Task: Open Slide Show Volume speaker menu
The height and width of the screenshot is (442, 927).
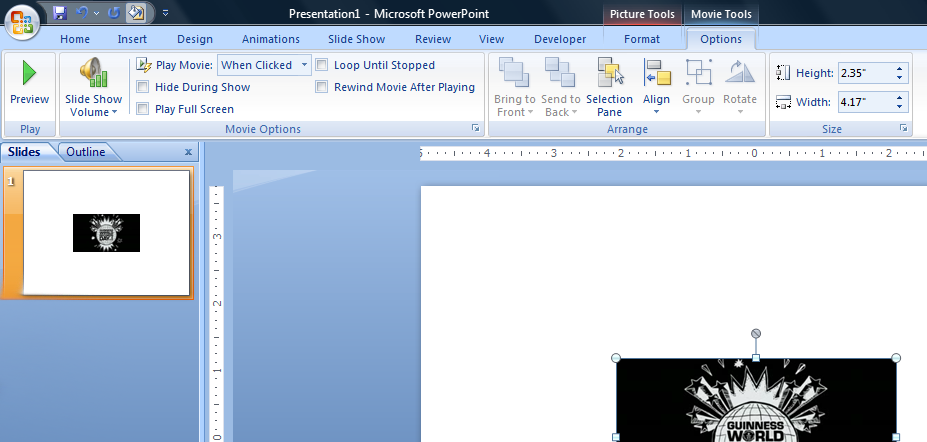Action: click(x=93, y=74)
